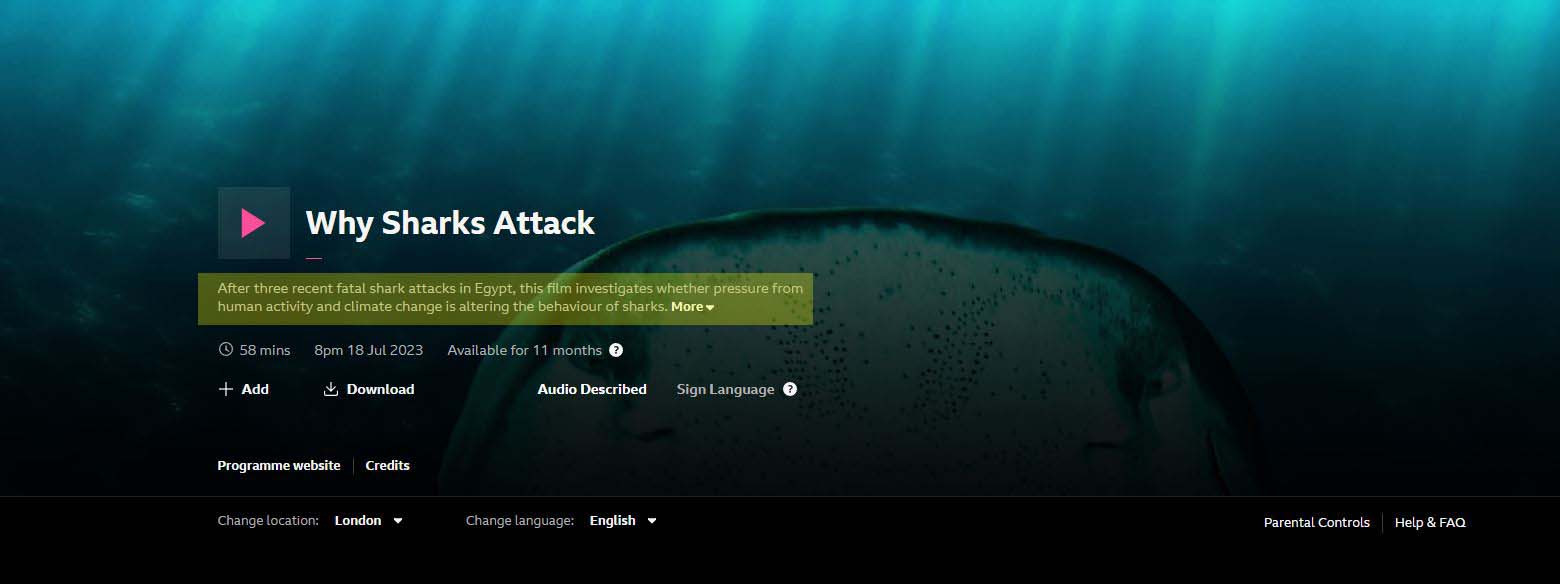This screenshot has width=1560, height=584.
Task: Click the Why Sharks Attack title
Action: tap(450, 223)
